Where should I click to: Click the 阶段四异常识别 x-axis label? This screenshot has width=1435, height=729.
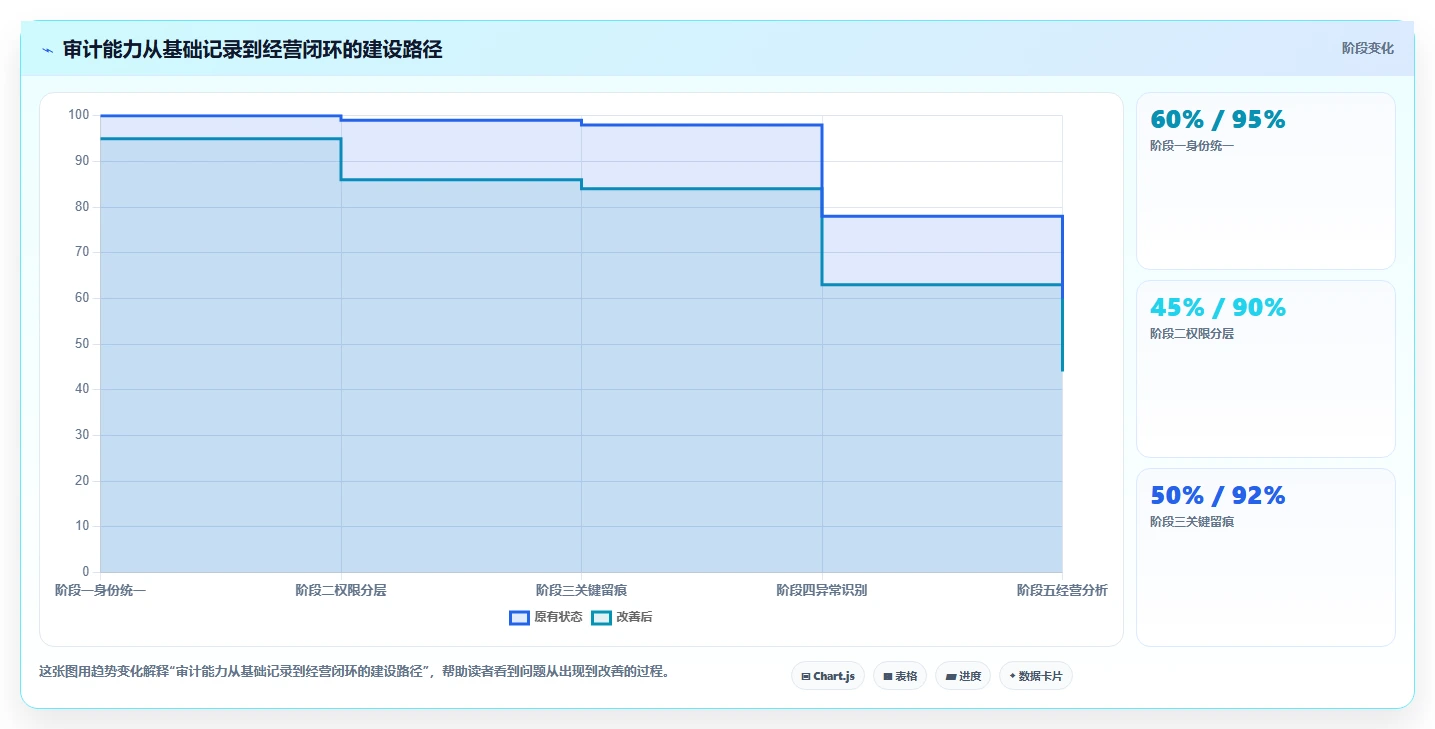click(822, 590)
